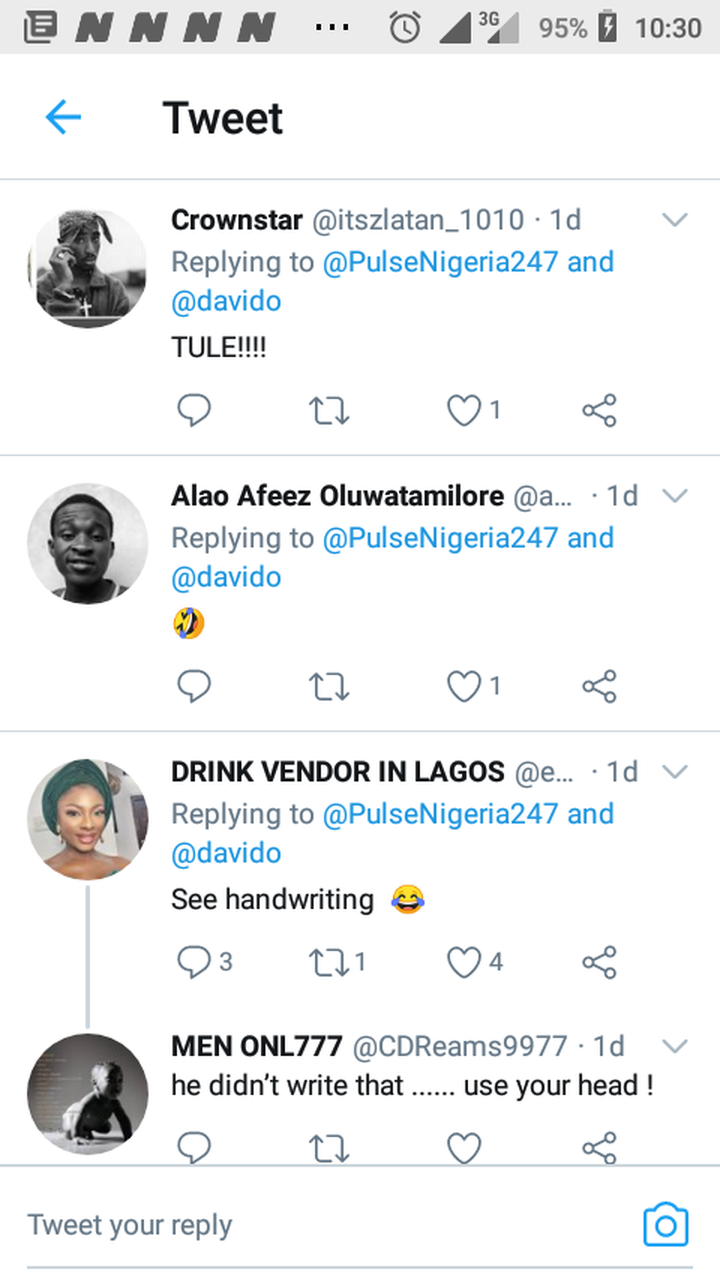Open @PulseNigeria247 mention in Crownstar's tweet
The width and height of the screenshot is (720, 1281).
[x=440, y=262]
